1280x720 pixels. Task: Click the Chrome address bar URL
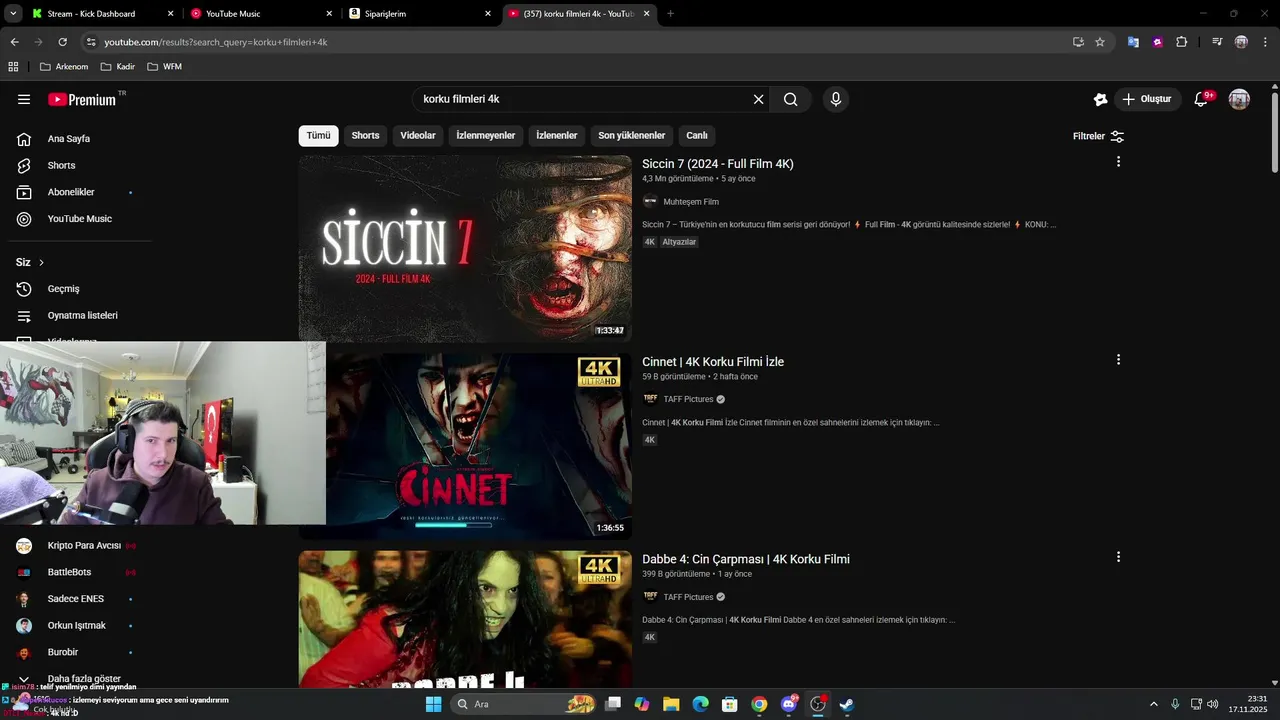point(216,42)
